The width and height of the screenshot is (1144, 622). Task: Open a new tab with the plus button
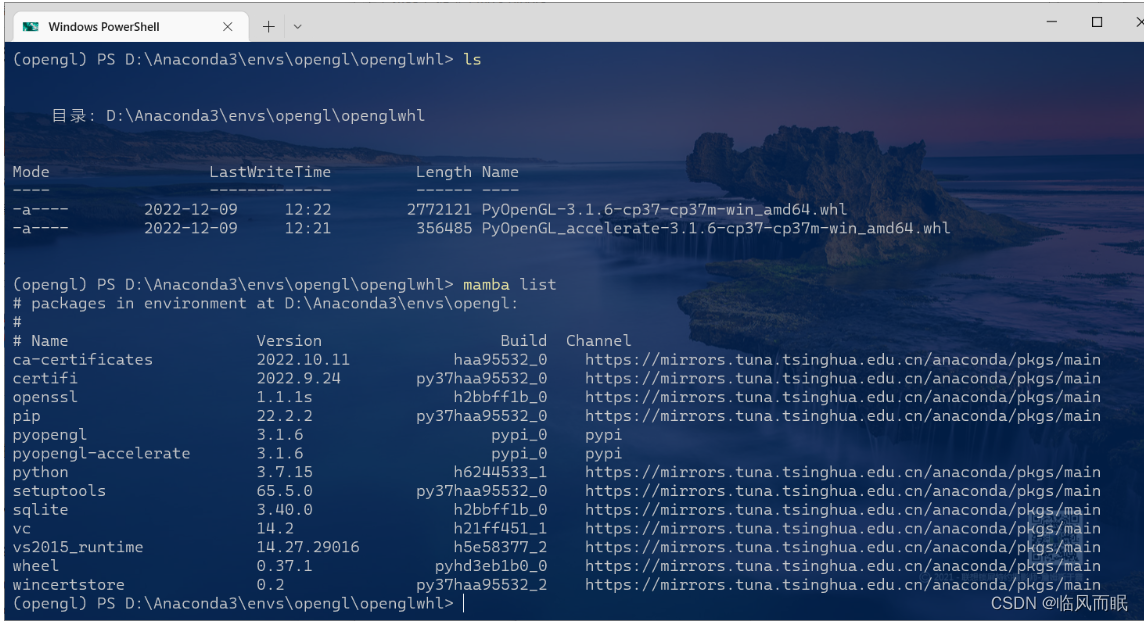268,27
